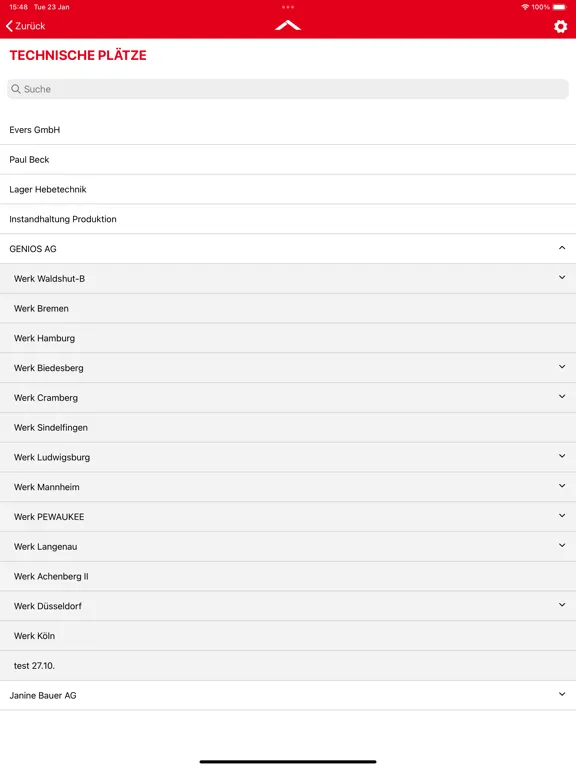This screenshot has height=768, width=576.
Task: Tap the search magnifier icon
Action: (x=16, y=89)
